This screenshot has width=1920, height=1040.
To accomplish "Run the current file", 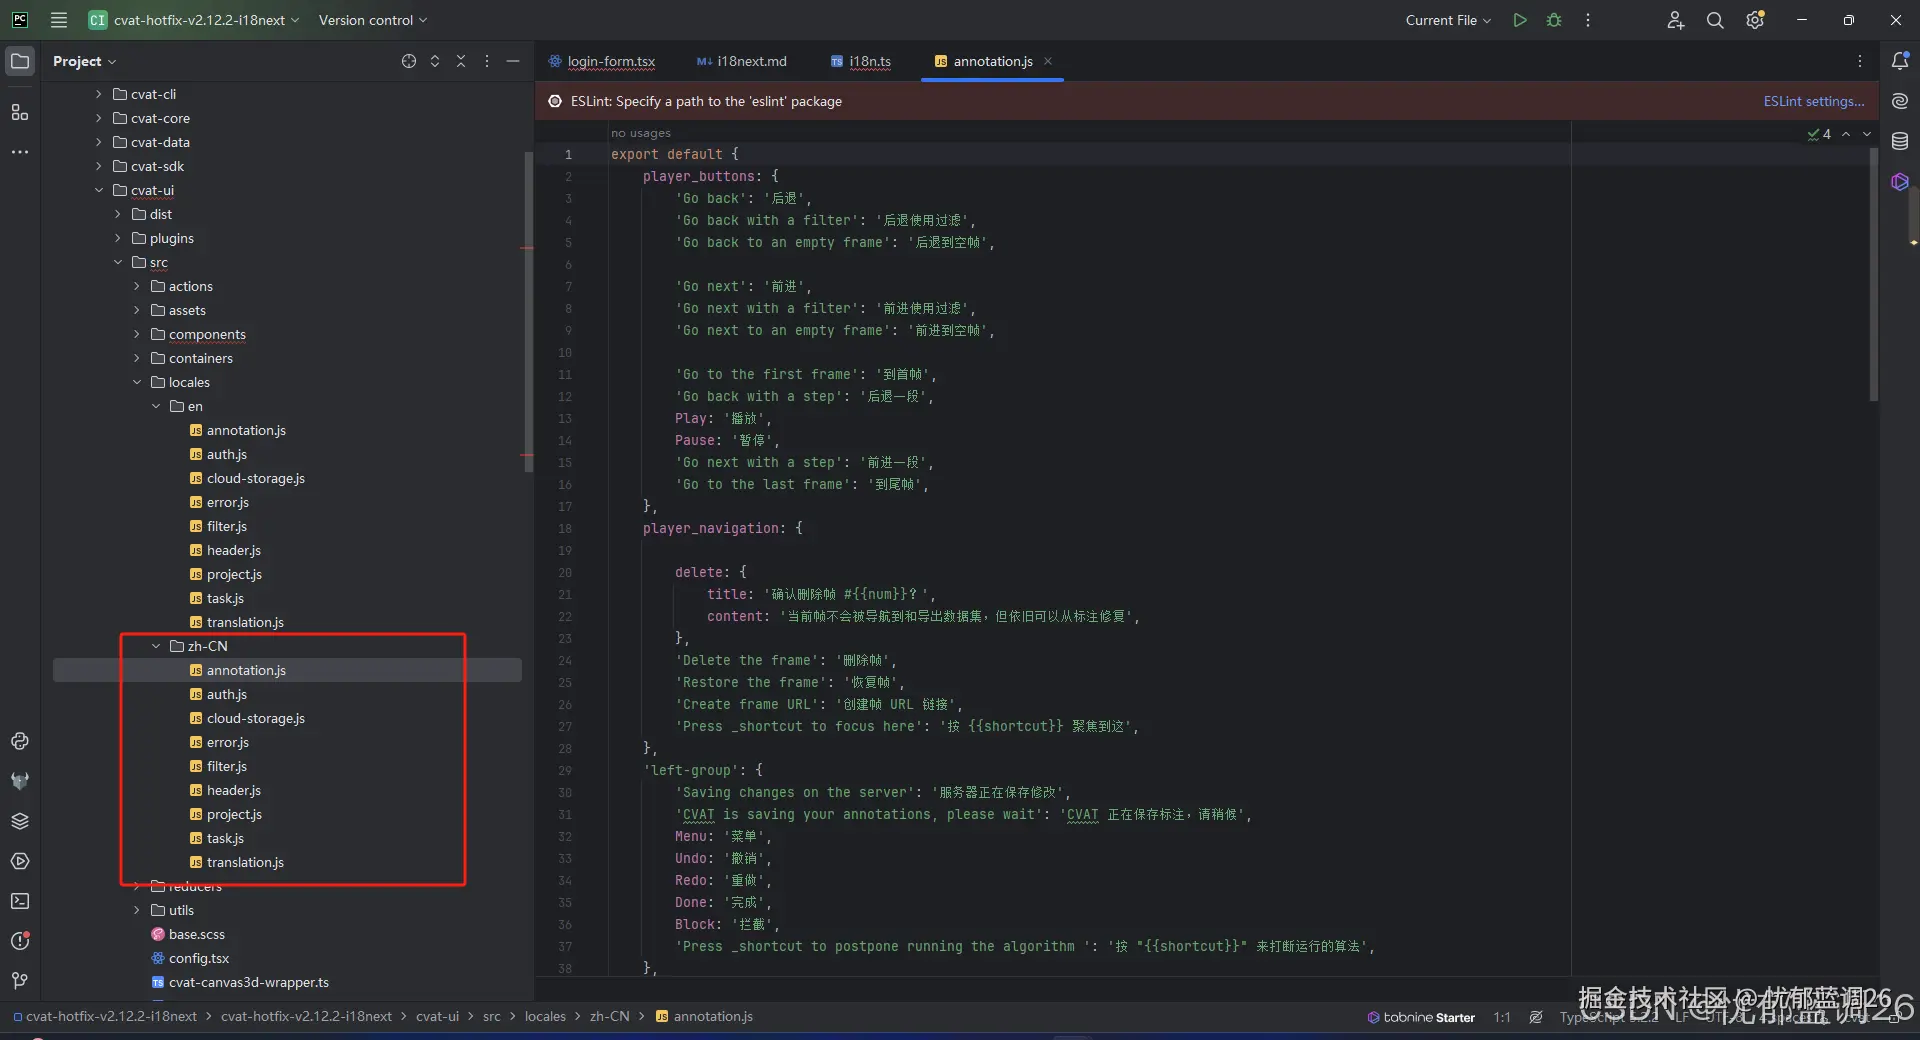I will point(1520,20).
